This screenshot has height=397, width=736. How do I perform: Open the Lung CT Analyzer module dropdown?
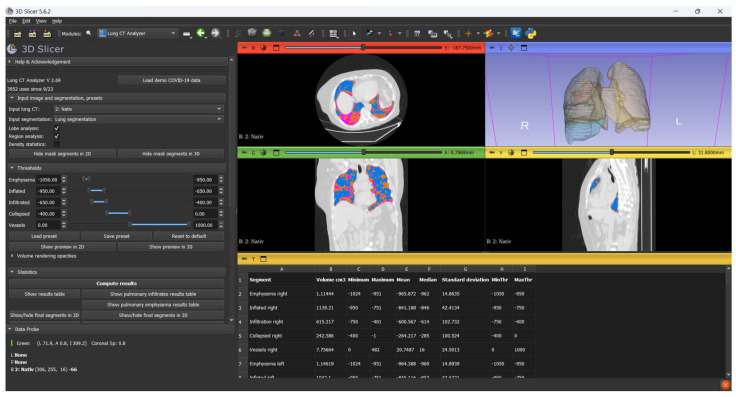pos(137,33)
